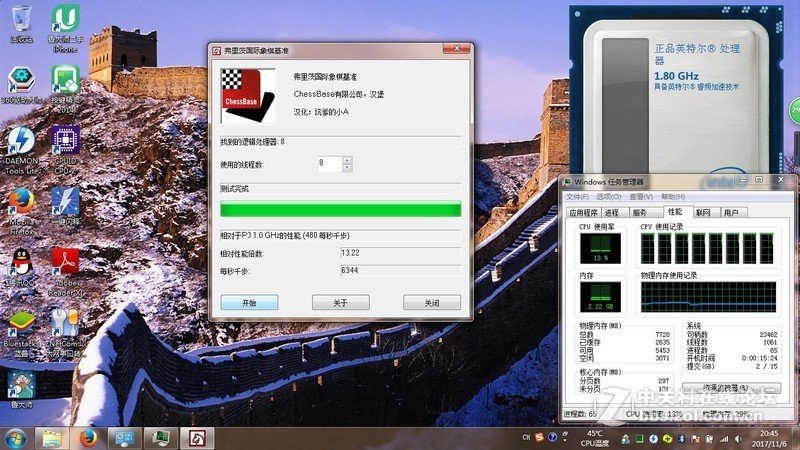Open the network signal tray icon

(724, 439)
